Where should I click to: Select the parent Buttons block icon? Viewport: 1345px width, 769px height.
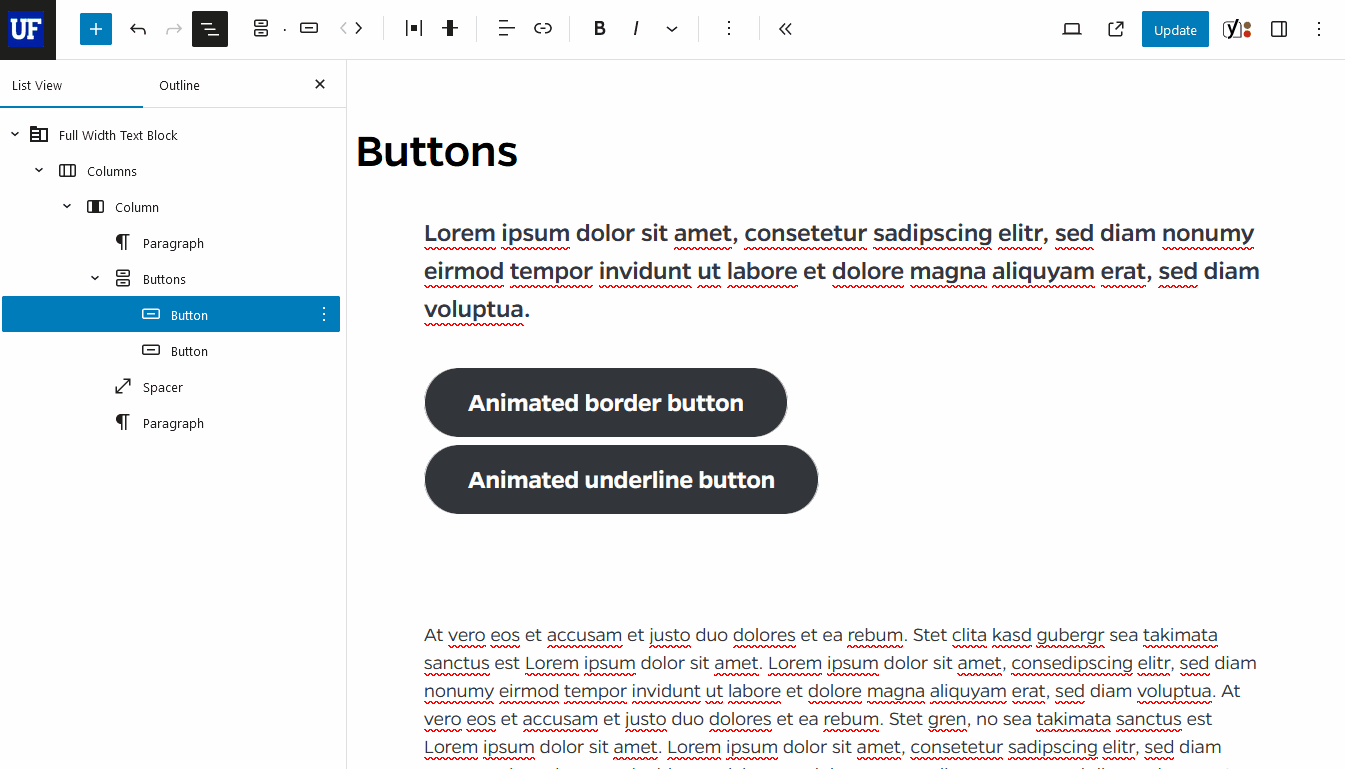click(261, 29)
